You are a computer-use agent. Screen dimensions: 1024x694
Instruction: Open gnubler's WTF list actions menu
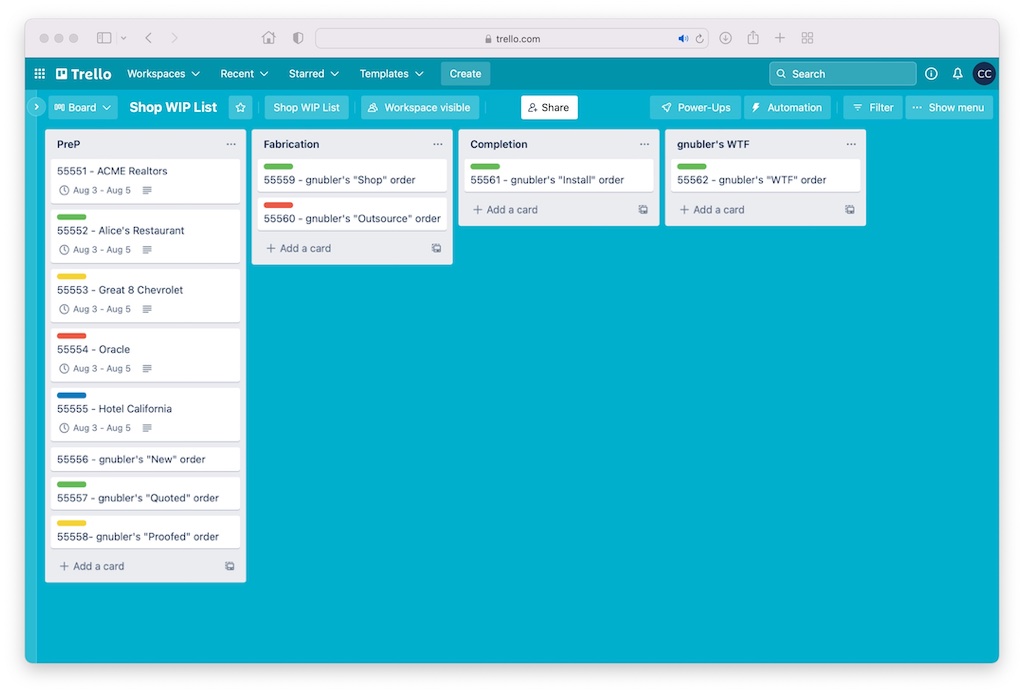(851, 144)
